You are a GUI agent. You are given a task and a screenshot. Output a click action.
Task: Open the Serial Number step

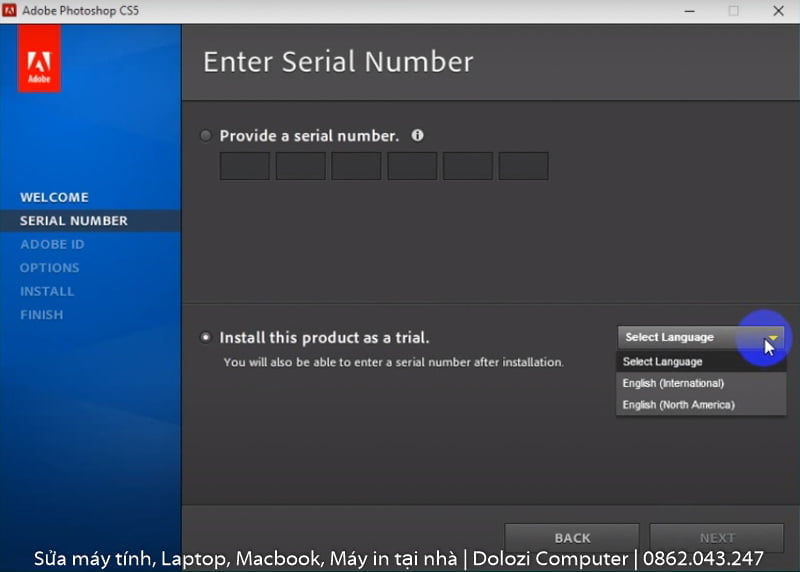click(x=74, y=221)
